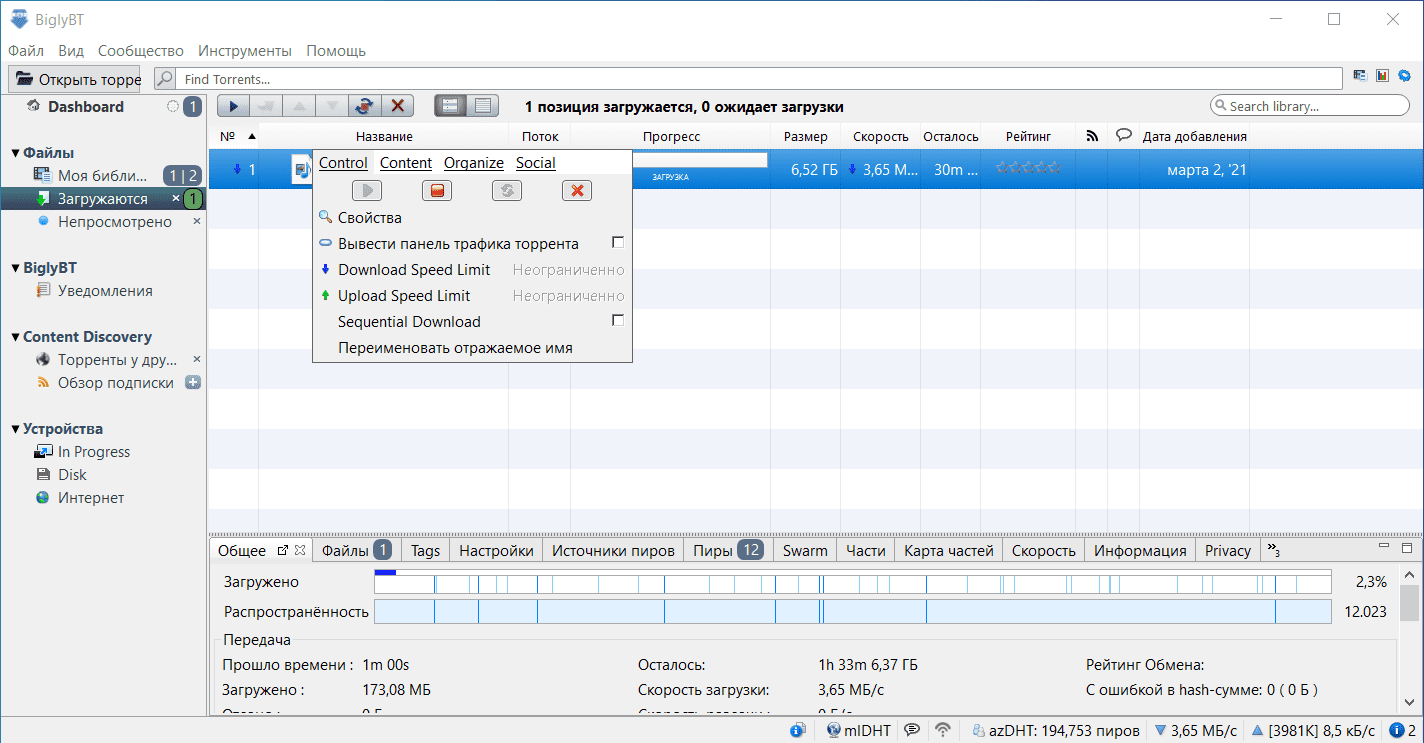Click the move up arrow toolbar button
1424x743 pixels.
pos(300,105)
